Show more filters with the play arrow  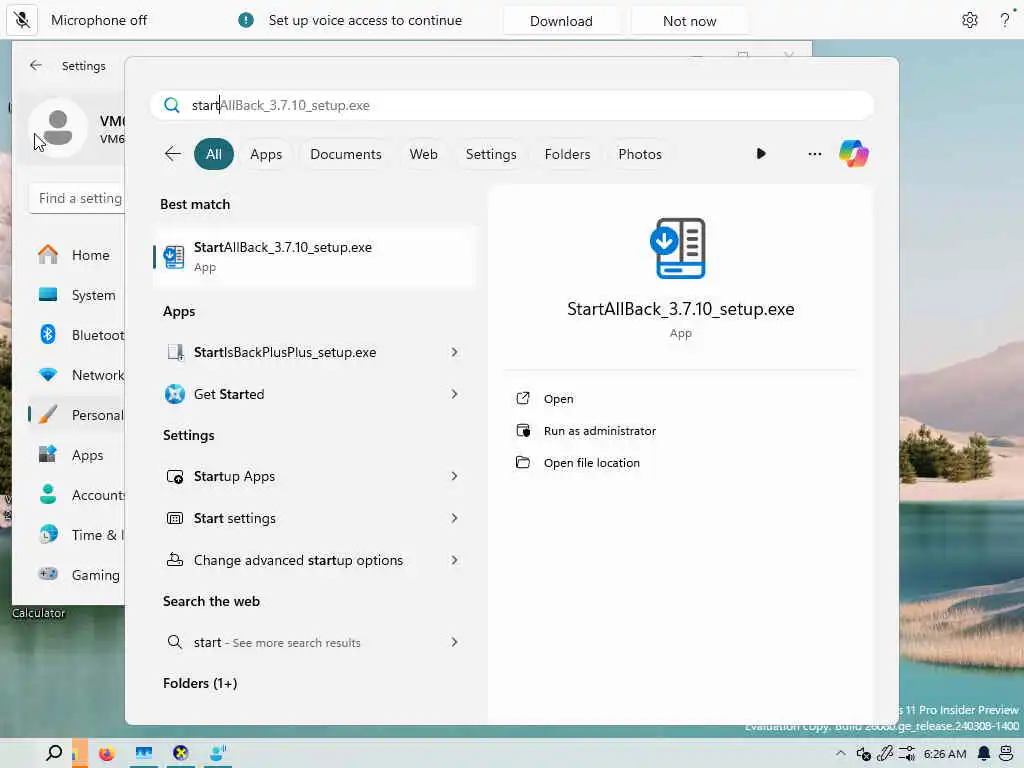click(x=761, y=153)
